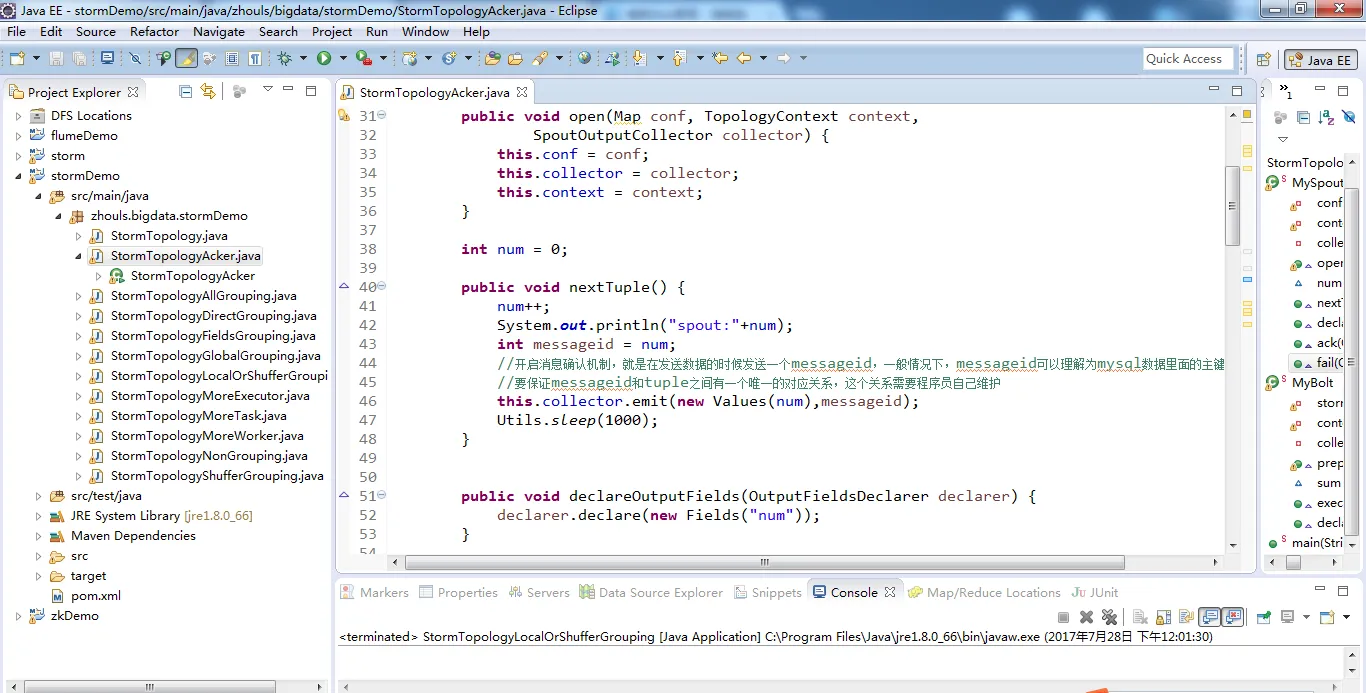The height and width of the screenshot is (693, 1366).
Task: Toggle Word Wrap in Console
Action: click(x=1186, y=617)
